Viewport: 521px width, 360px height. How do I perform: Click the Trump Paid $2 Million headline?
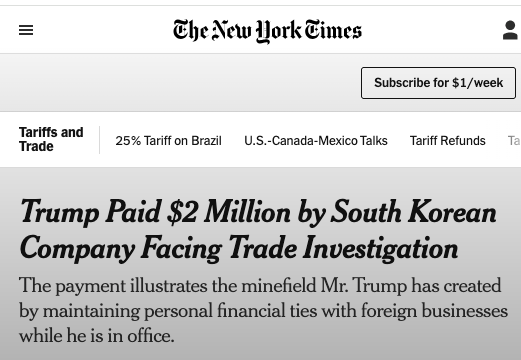pyautogui.click(x=258, y=230)
